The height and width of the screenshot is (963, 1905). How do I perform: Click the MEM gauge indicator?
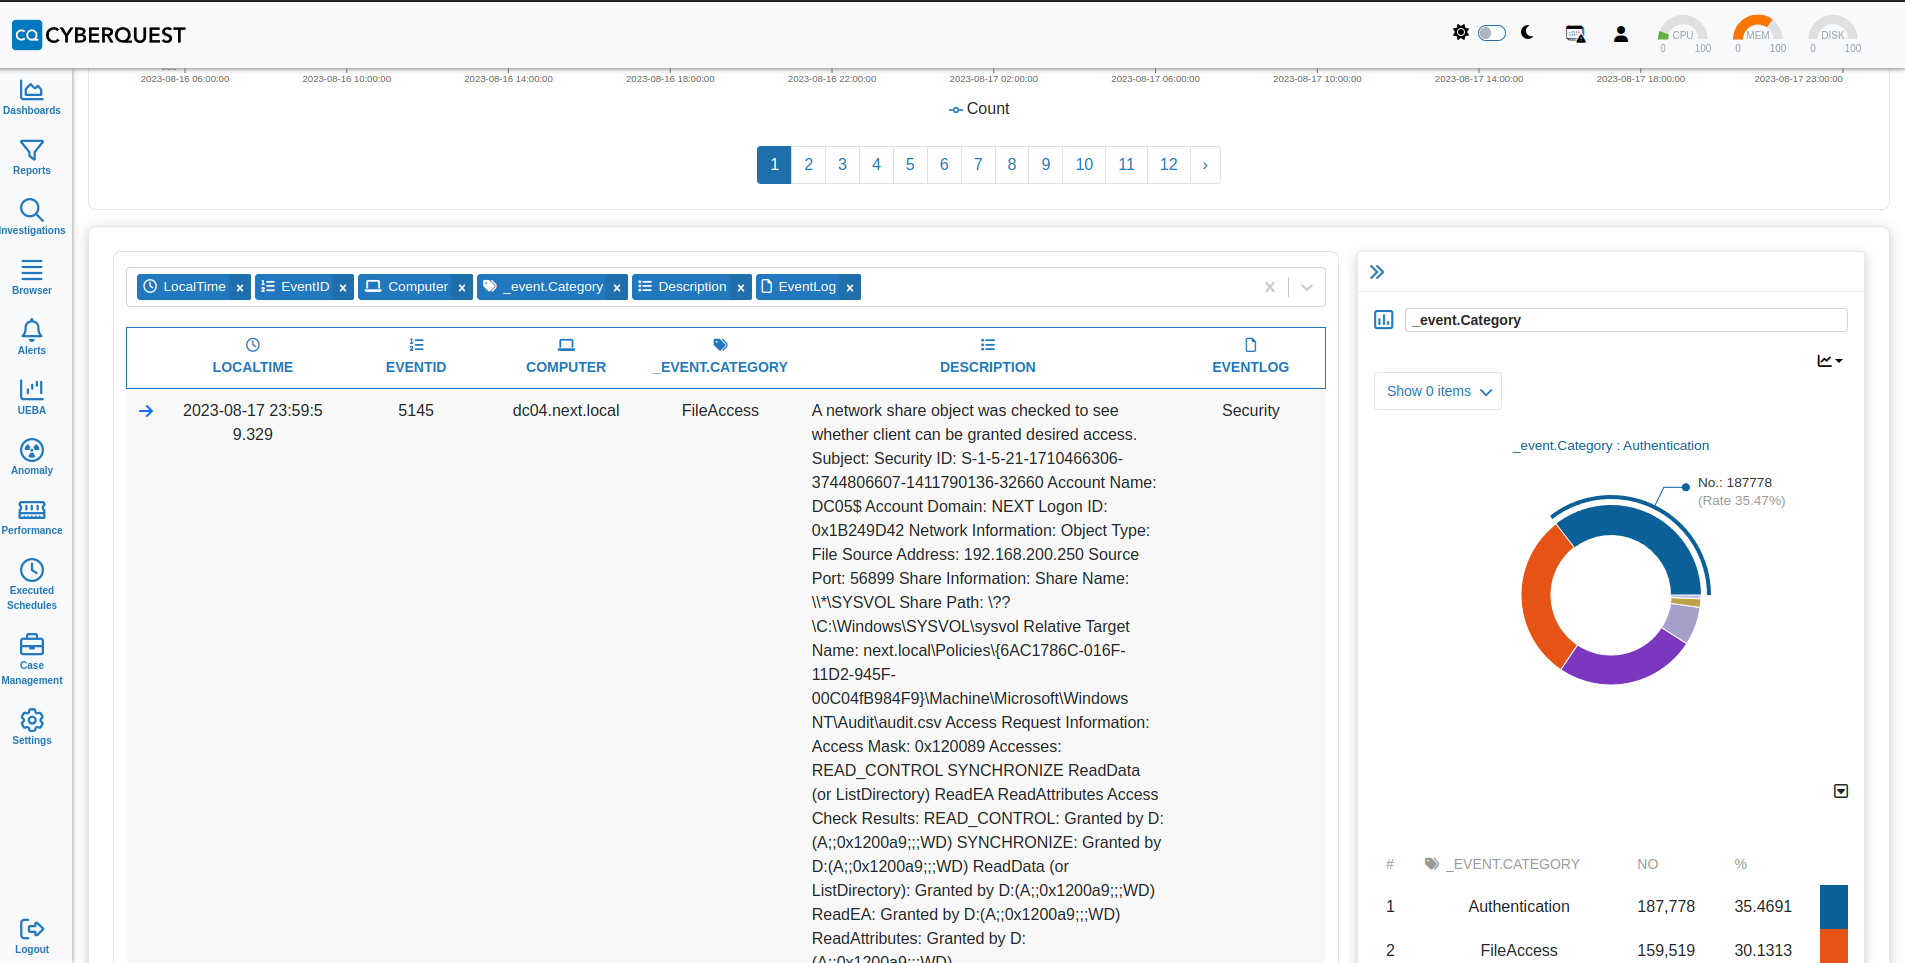click(x=1758, y=34)
